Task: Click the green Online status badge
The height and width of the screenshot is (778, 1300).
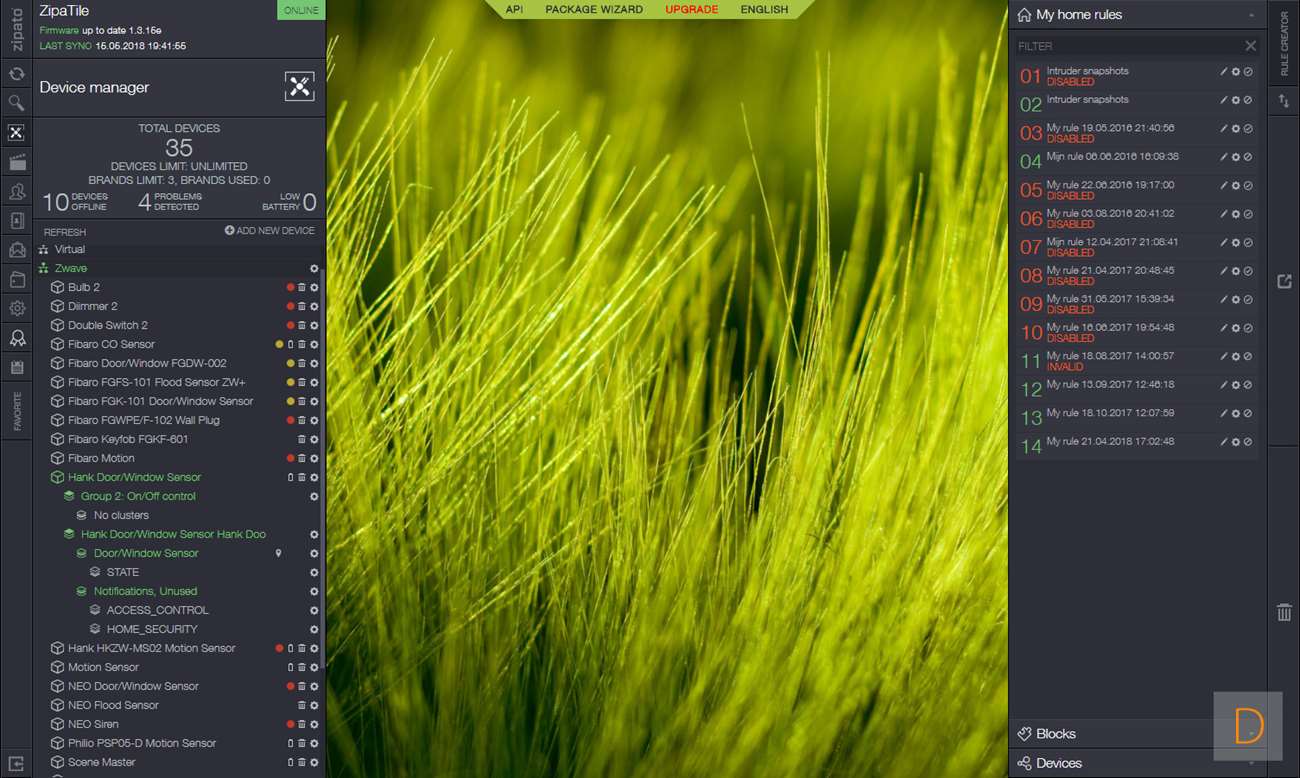Action: (300, 11)
